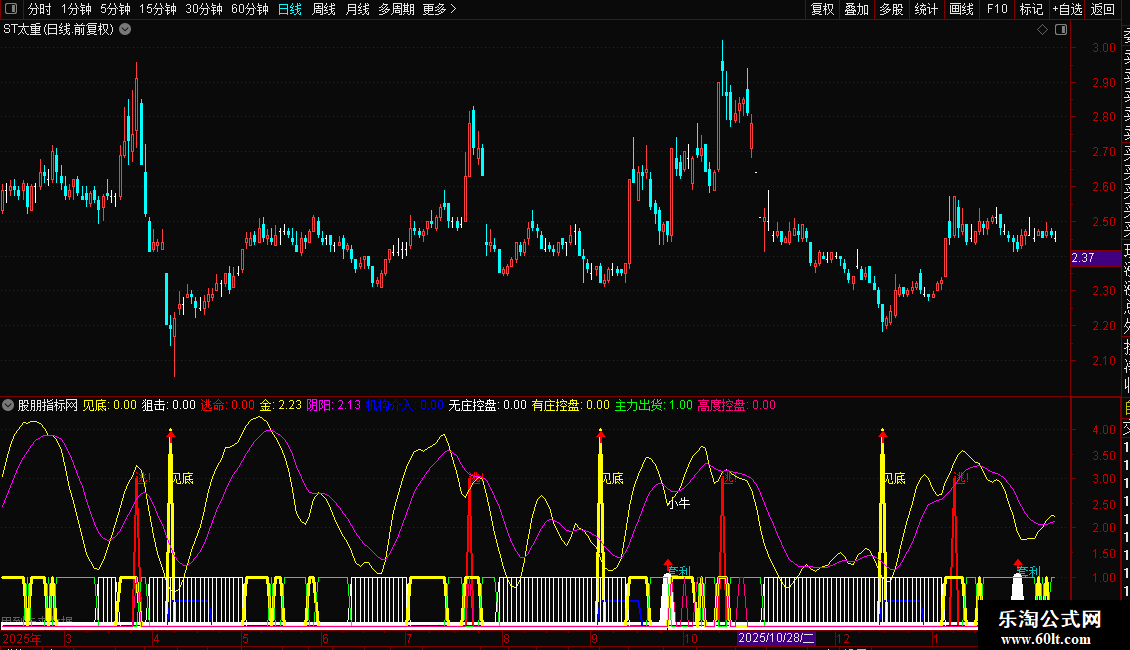Select the 5分钟 period
This screenshot has width=1130, height=650.
tap(115, 9)
